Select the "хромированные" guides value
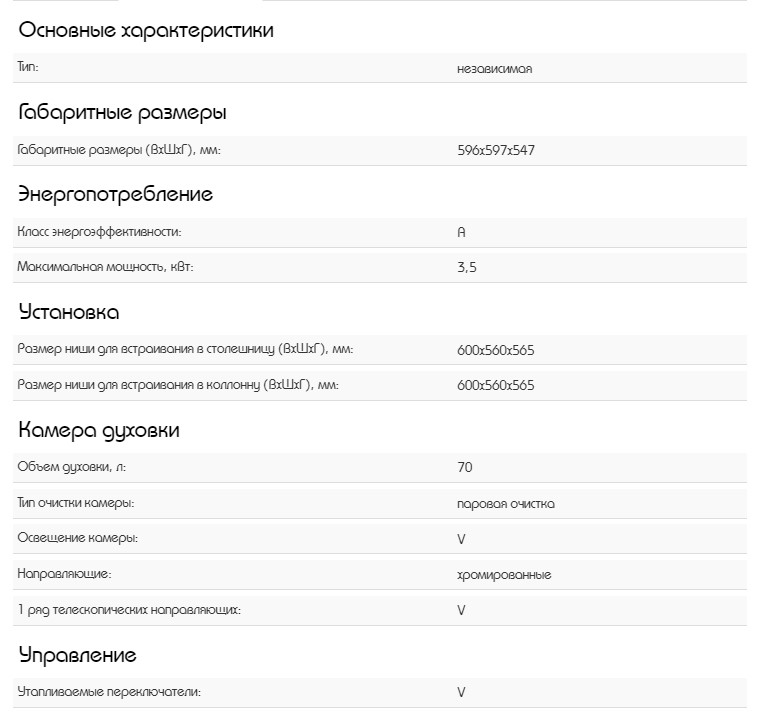Screen dimensions: 757x722 [503, 574]
